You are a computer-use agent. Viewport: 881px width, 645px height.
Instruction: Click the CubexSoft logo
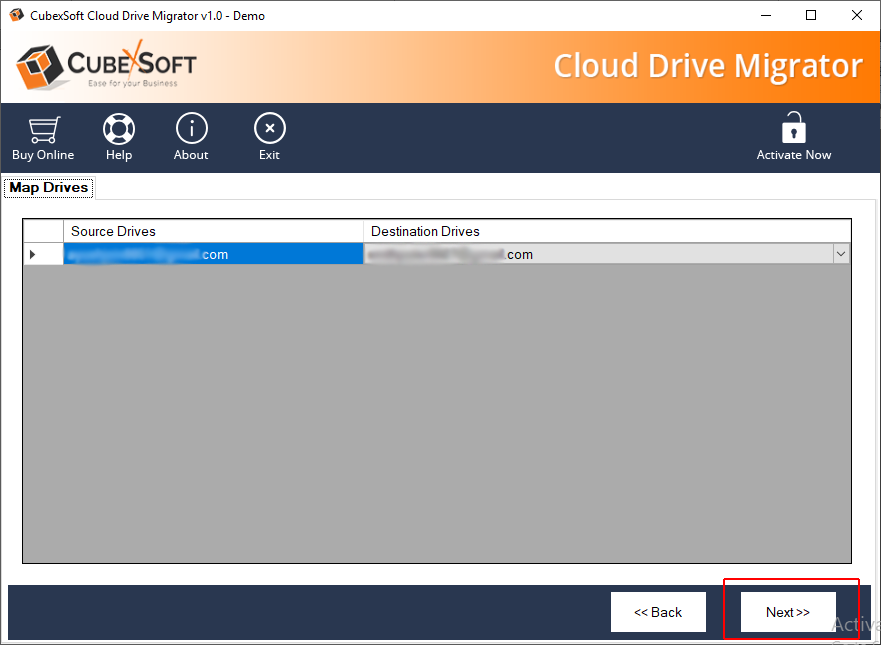(x=106, y=66)
